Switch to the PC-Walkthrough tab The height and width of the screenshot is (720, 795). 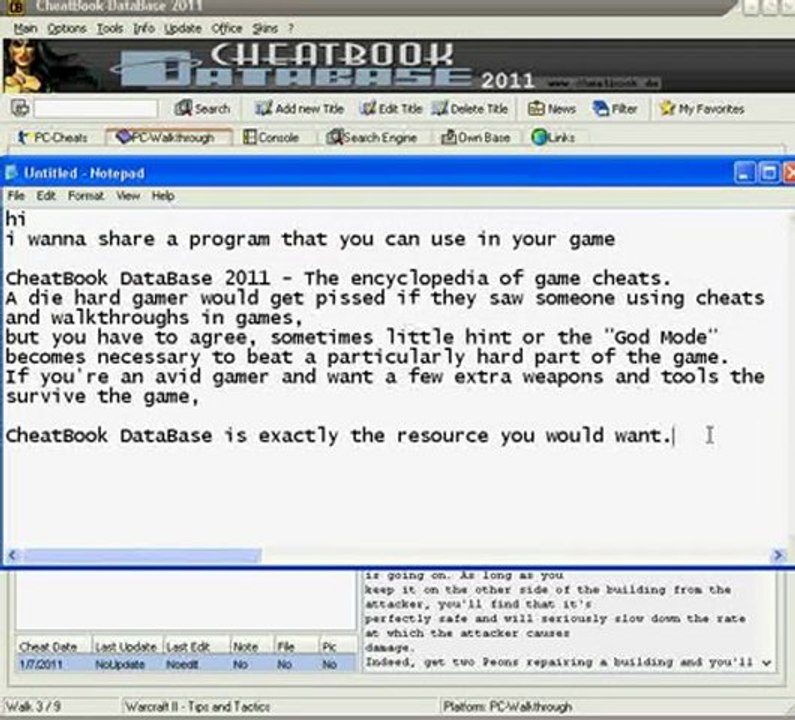point(168,137)
